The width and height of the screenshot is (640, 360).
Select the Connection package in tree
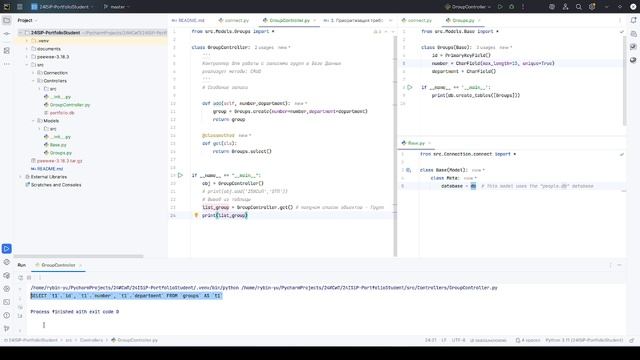(x=56, y=73)
